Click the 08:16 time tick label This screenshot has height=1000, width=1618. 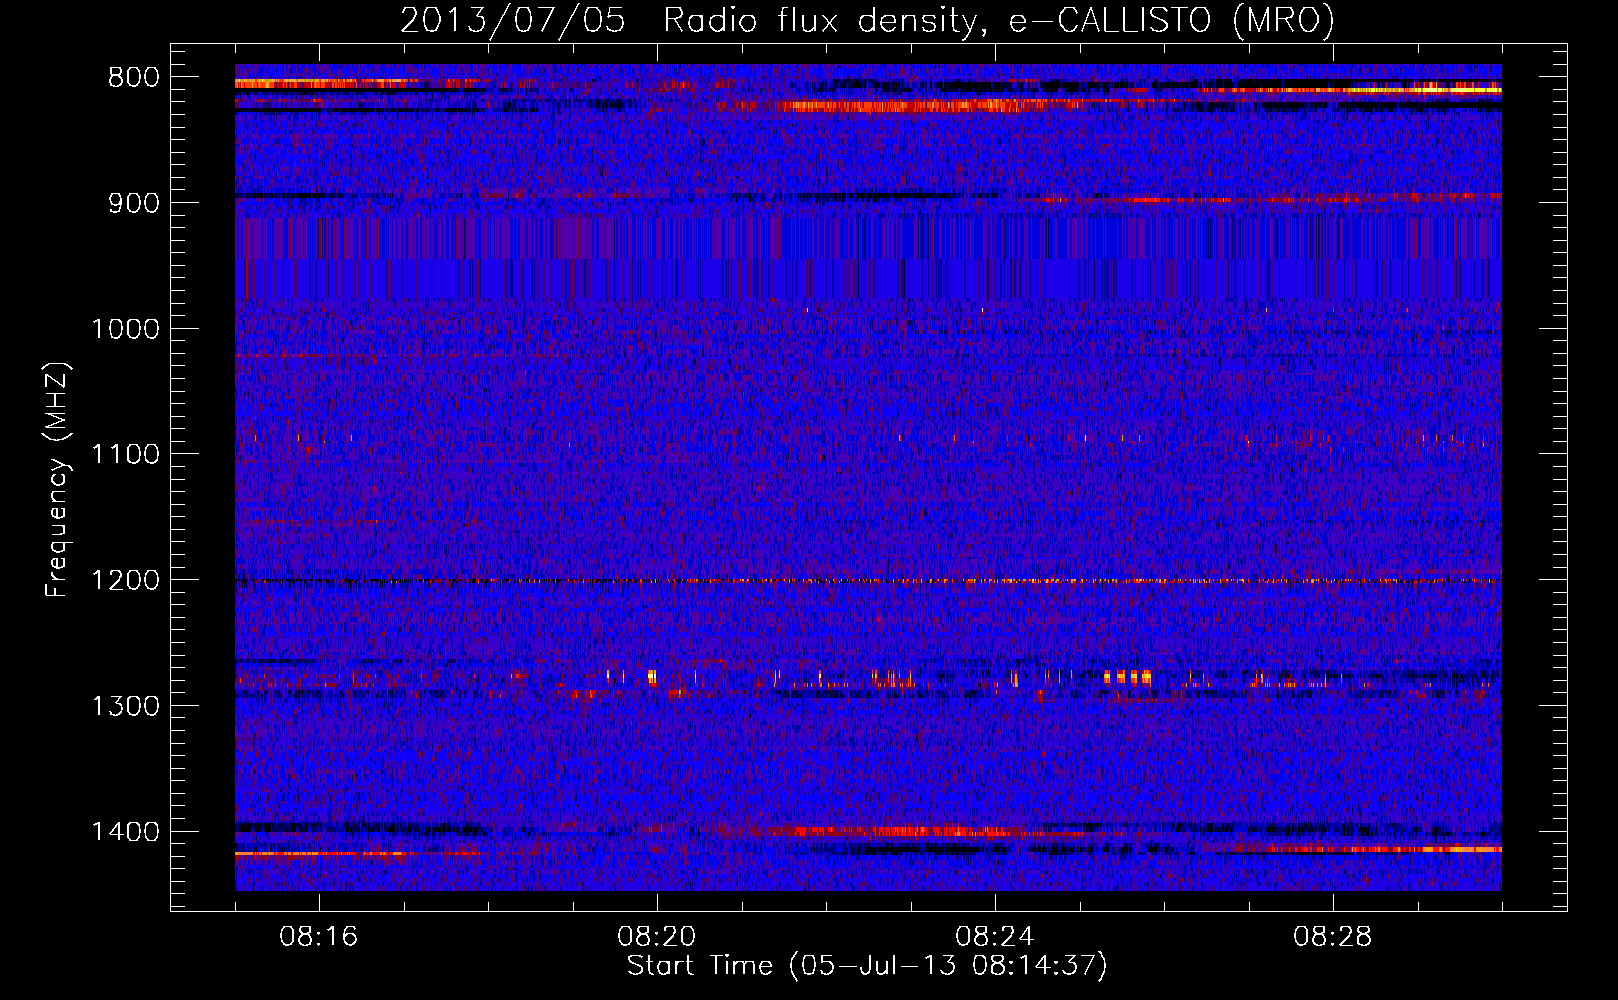319,937
